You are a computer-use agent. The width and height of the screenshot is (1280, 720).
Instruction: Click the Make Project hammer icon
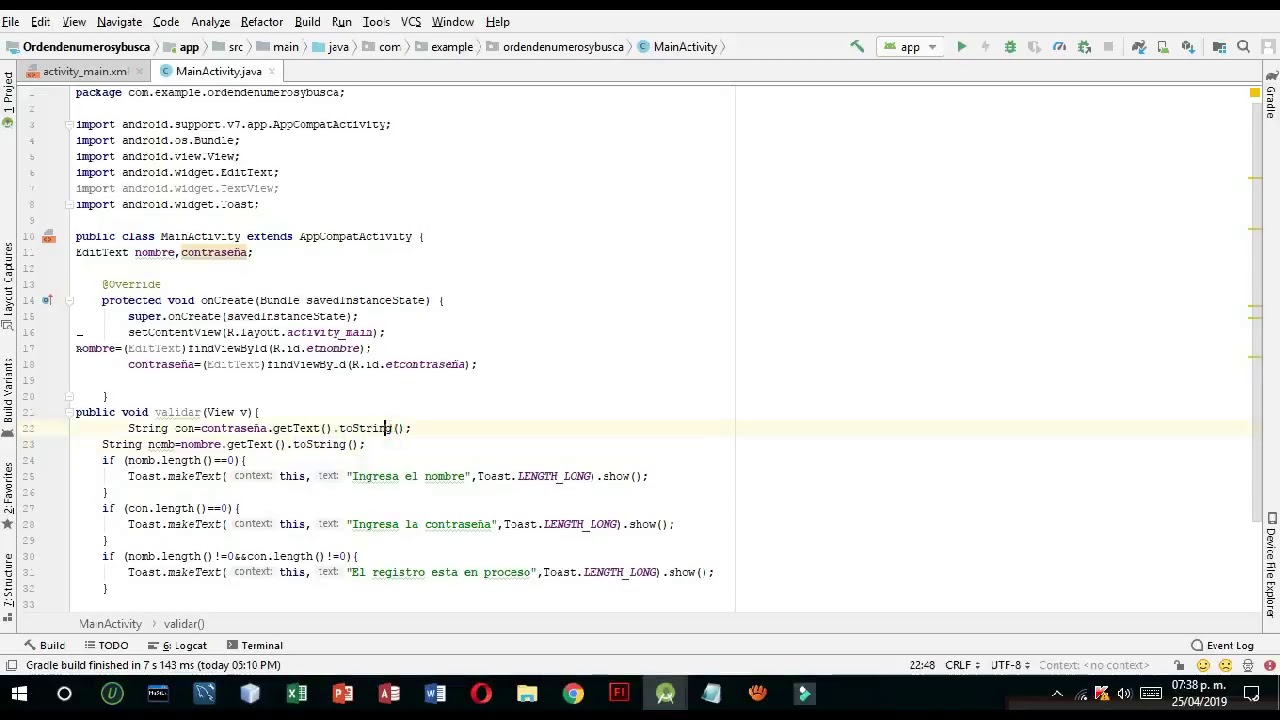click(x=857, y=47)
